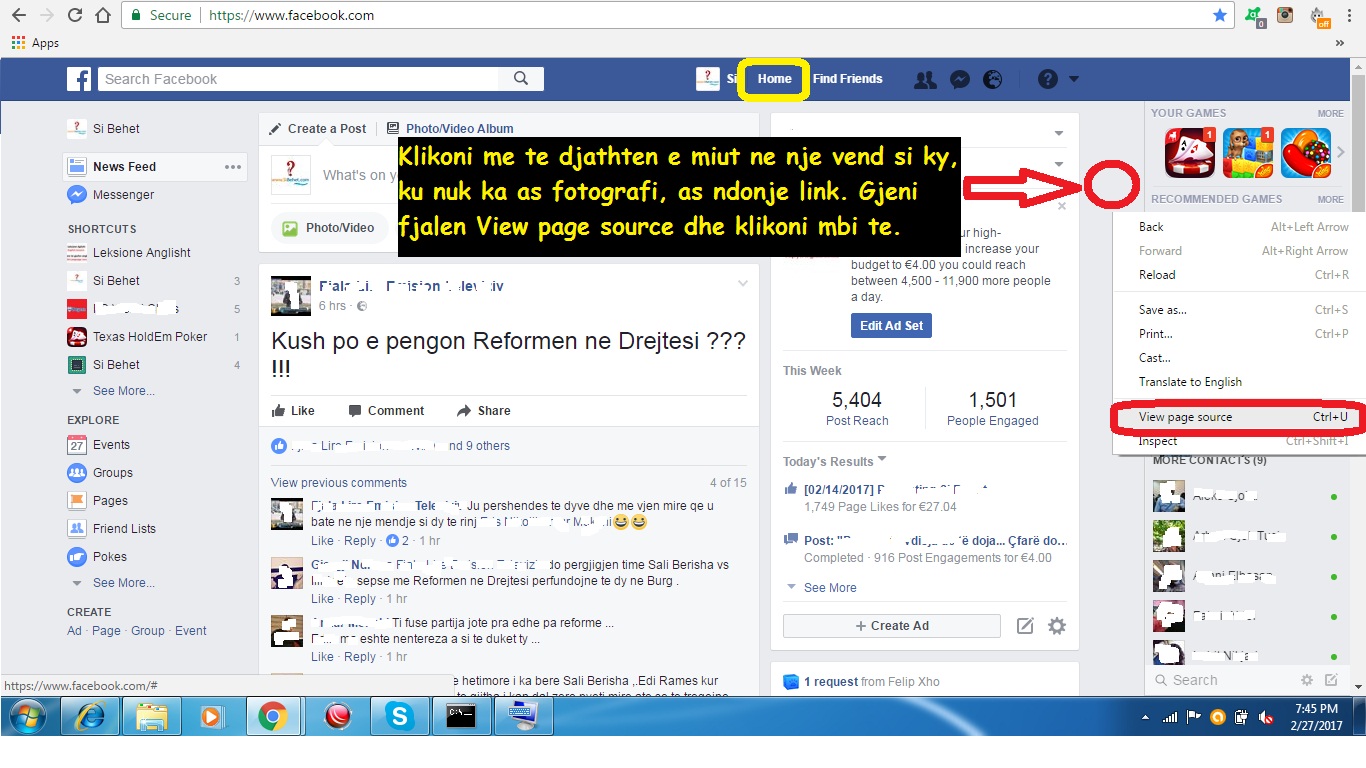Open Windows Start menu

click(x=28, y=716)
